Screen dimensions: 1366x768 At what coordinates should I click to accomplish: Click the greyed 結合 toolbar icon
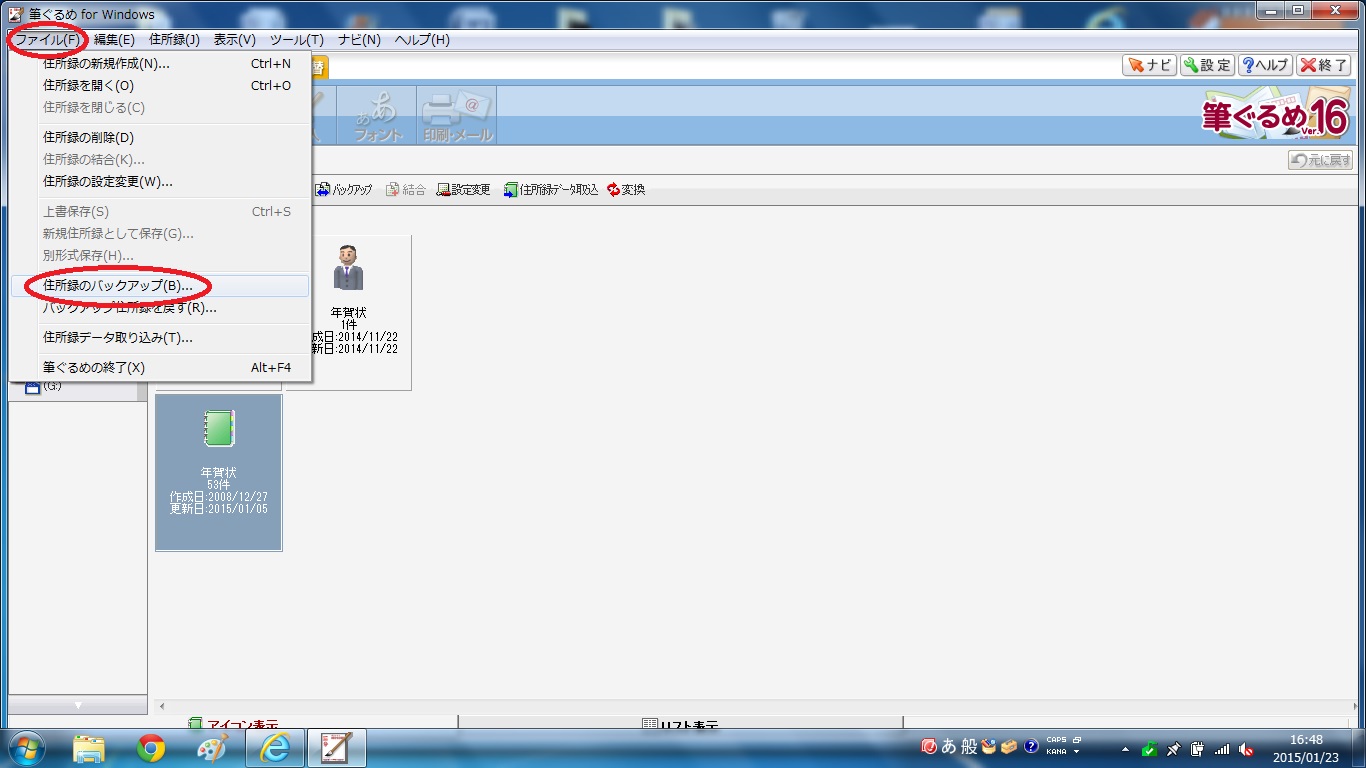click(406, 189)
